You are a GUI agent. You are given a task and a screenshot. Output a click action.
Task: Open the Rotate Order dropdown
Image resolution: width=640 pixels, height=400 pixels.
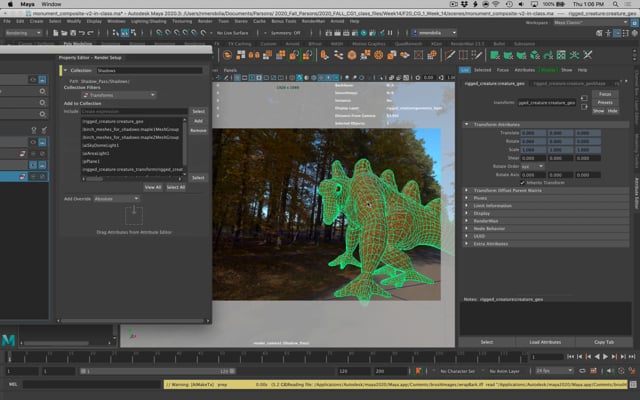click(x=533, y=167)
